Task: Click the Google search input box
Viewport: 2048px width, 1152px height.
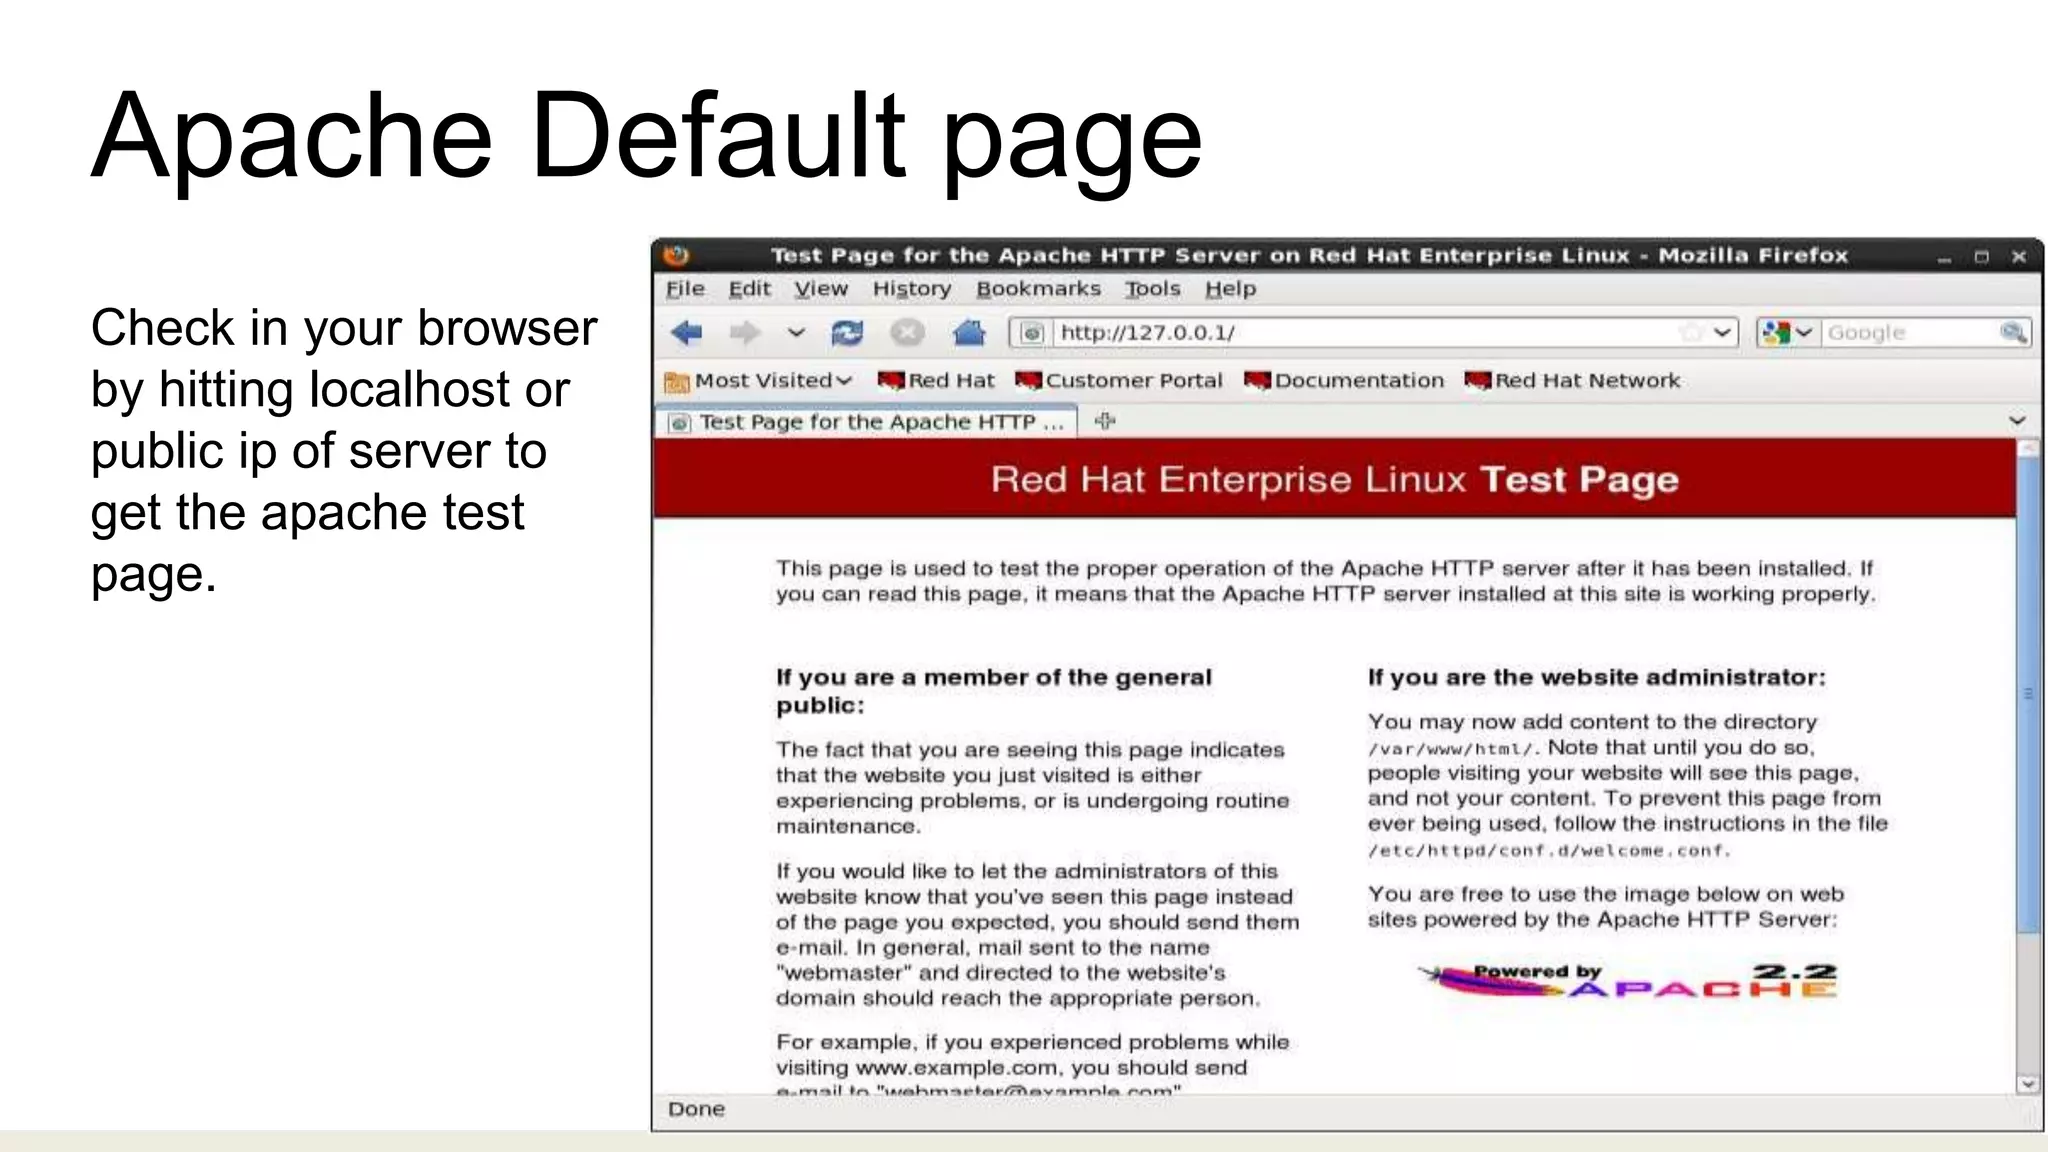Action: pyautogui.click(x=1910, y=333)
